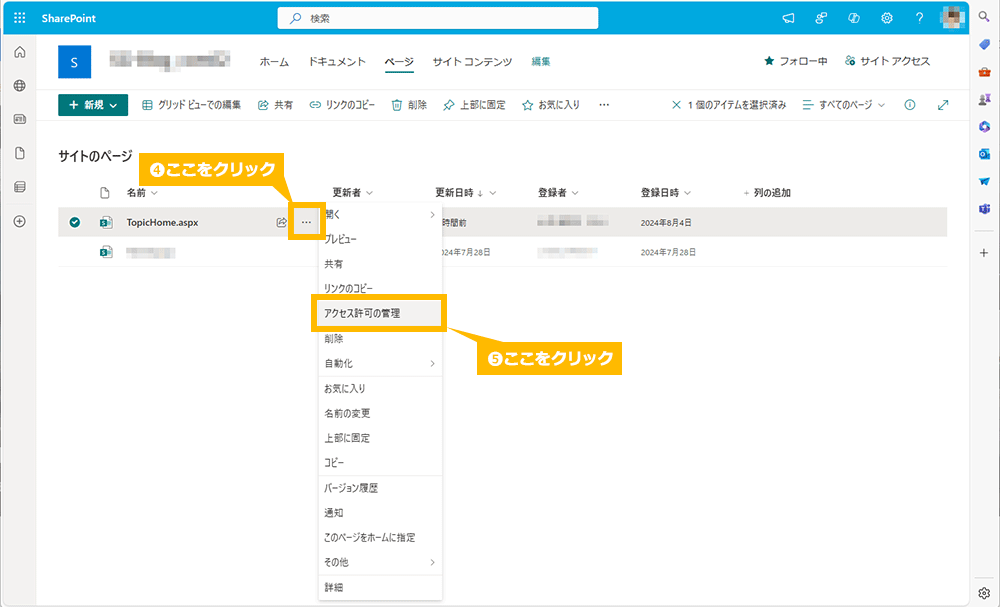The height and width of the screenshot is (607, 1000).
Task: Choose 名前の変更 in context menu
Action: coord(380,413)
